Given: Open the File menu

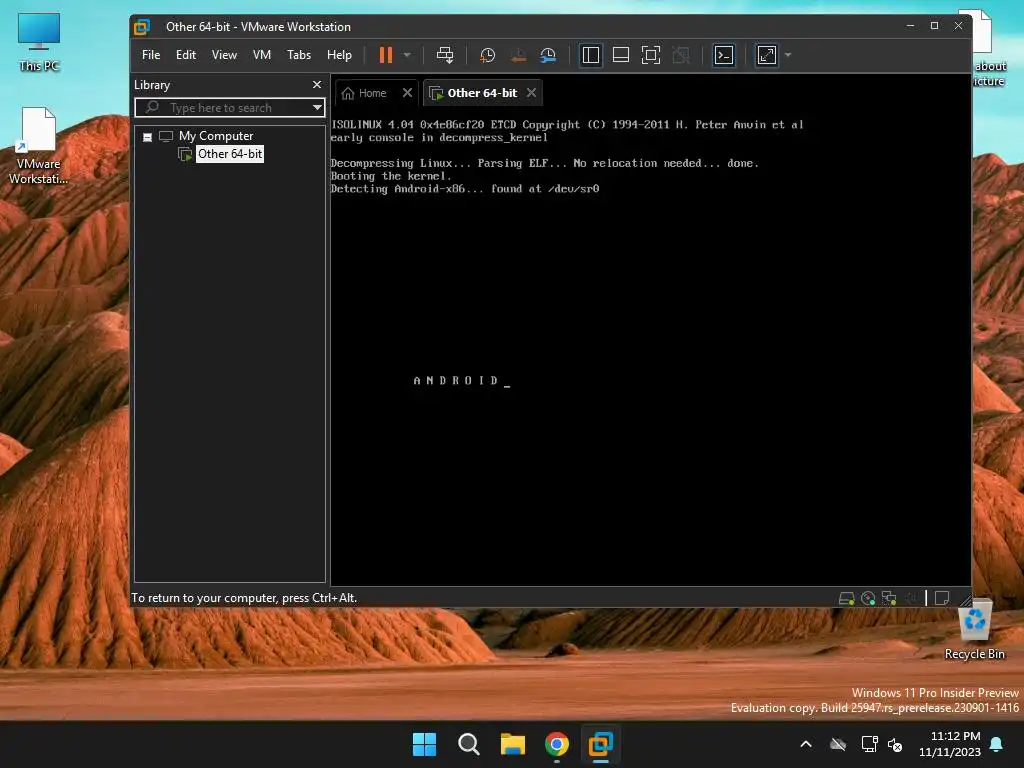Looking at the screenshot, I should 151,55.
